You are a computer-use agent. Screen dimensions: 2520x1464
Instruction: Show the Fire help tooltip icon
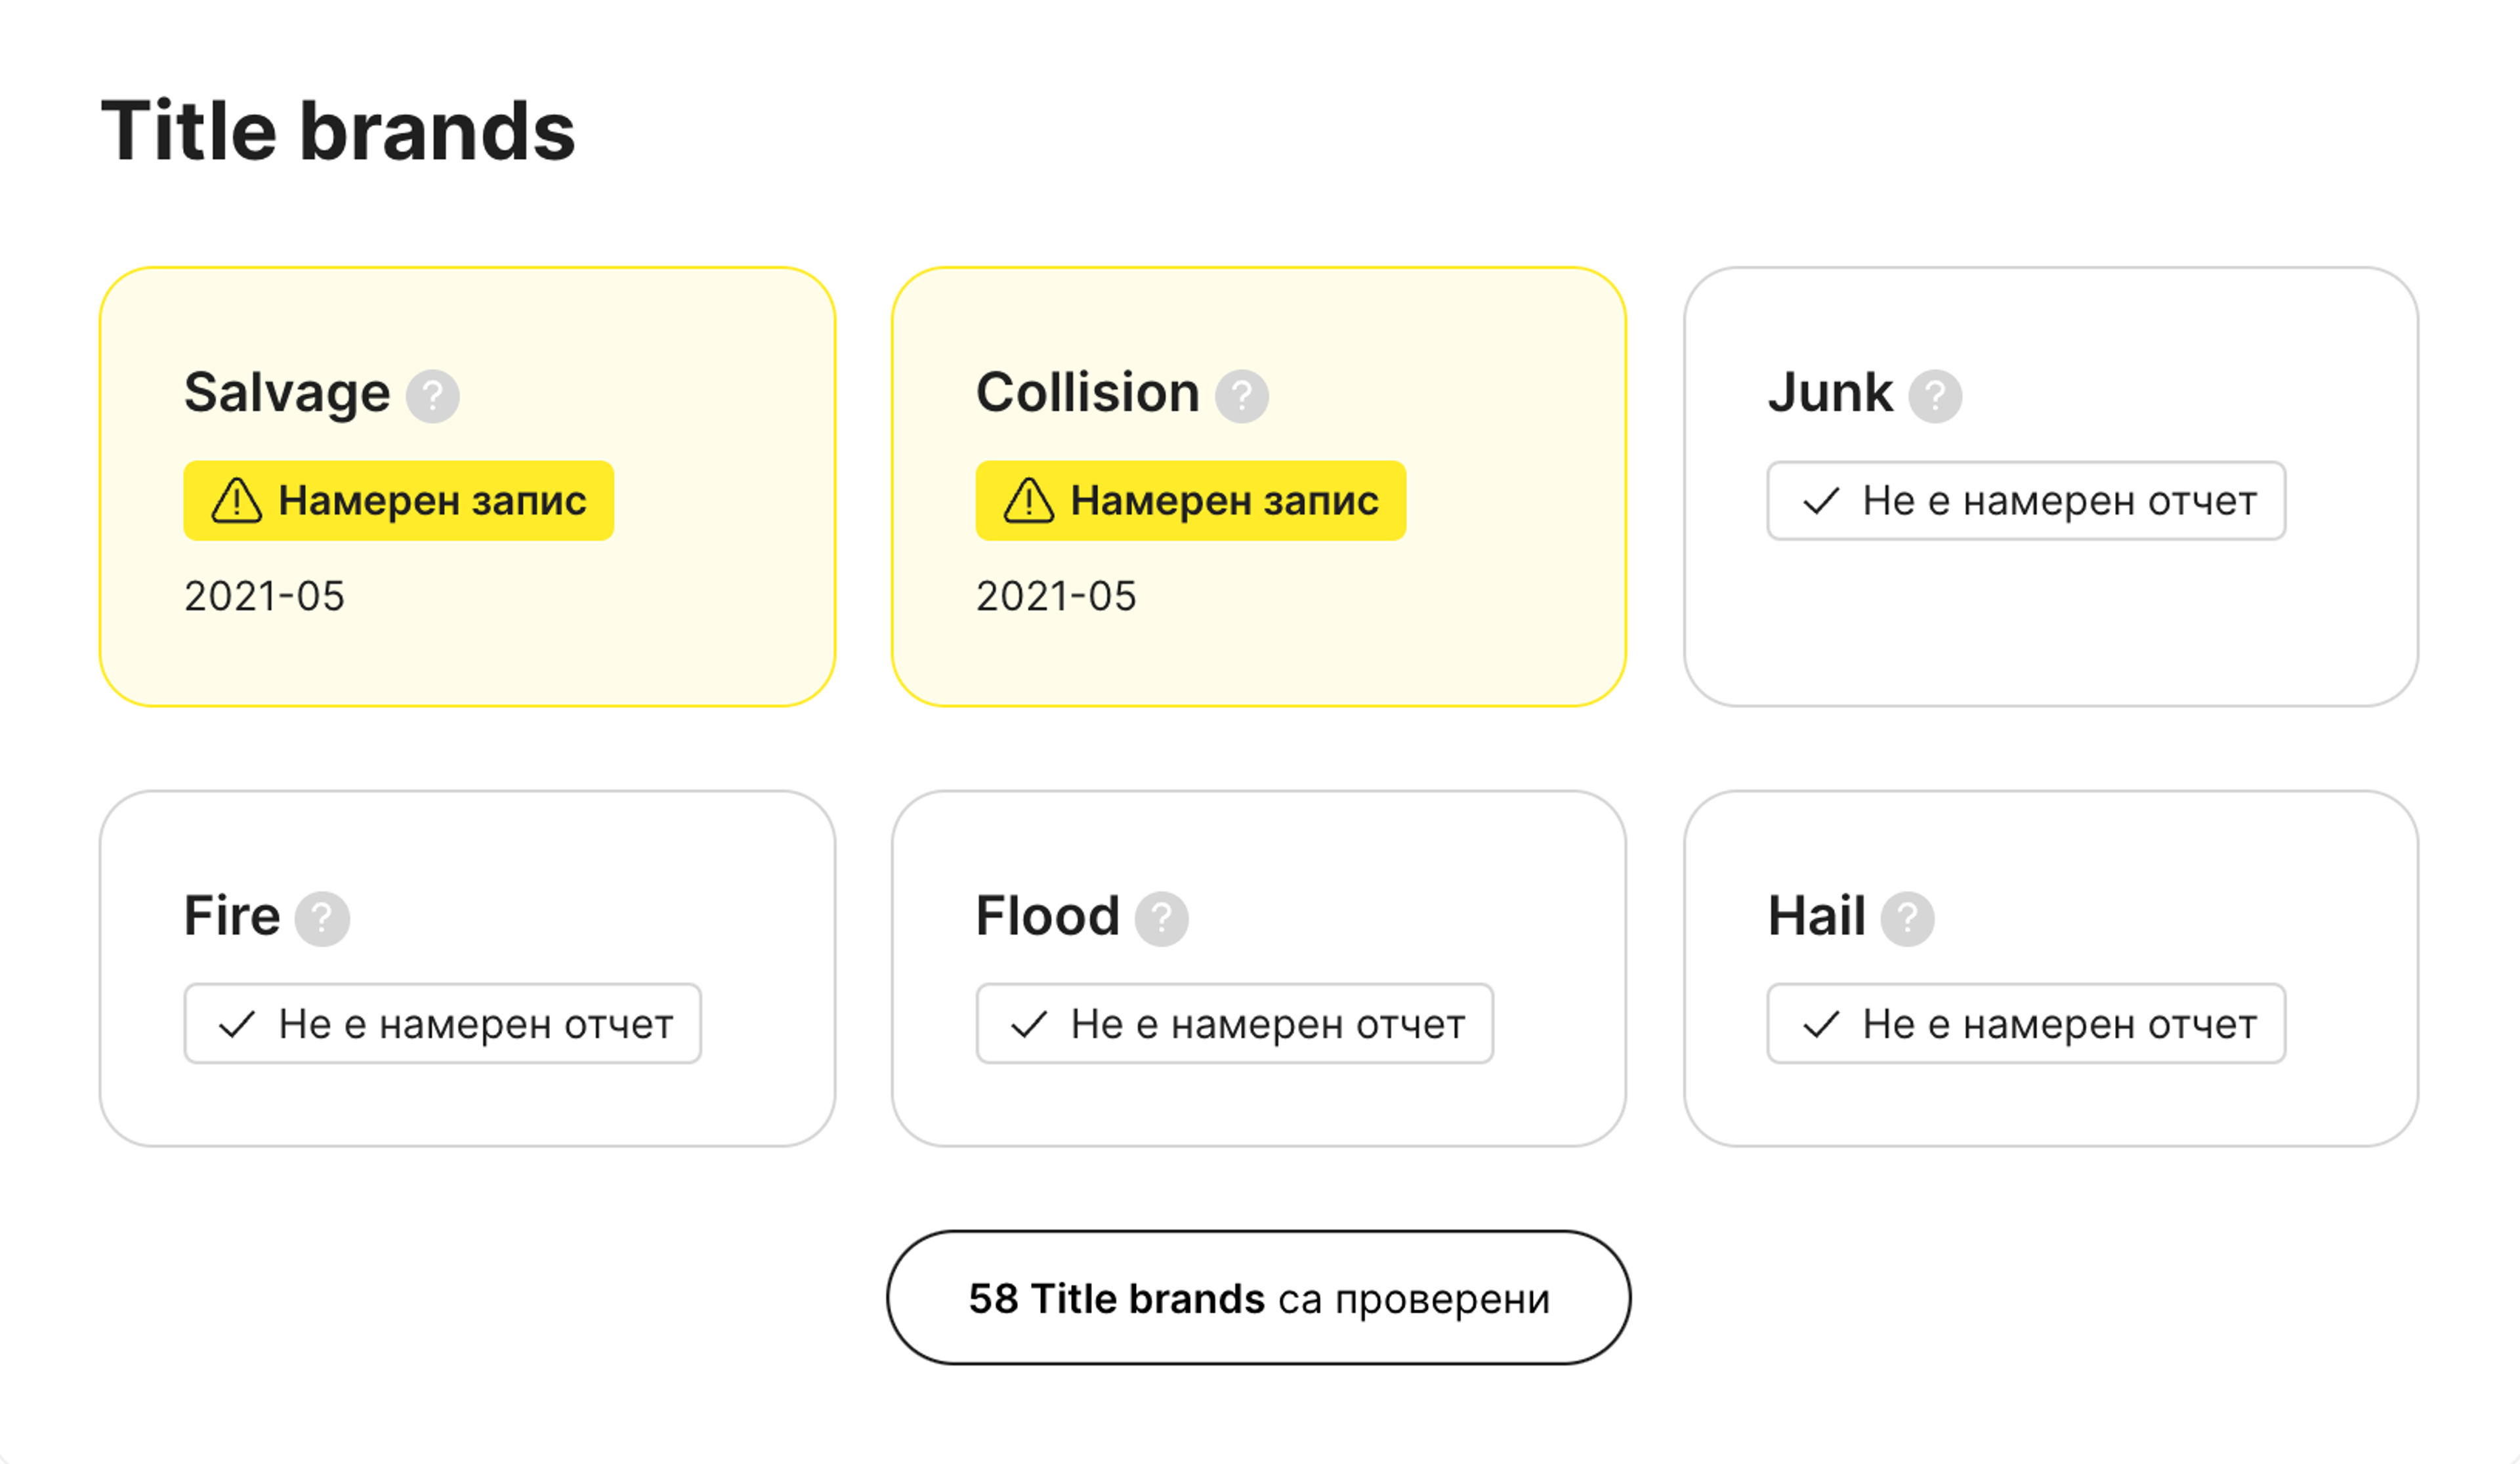pyautogui.click(x=322, y=918)
